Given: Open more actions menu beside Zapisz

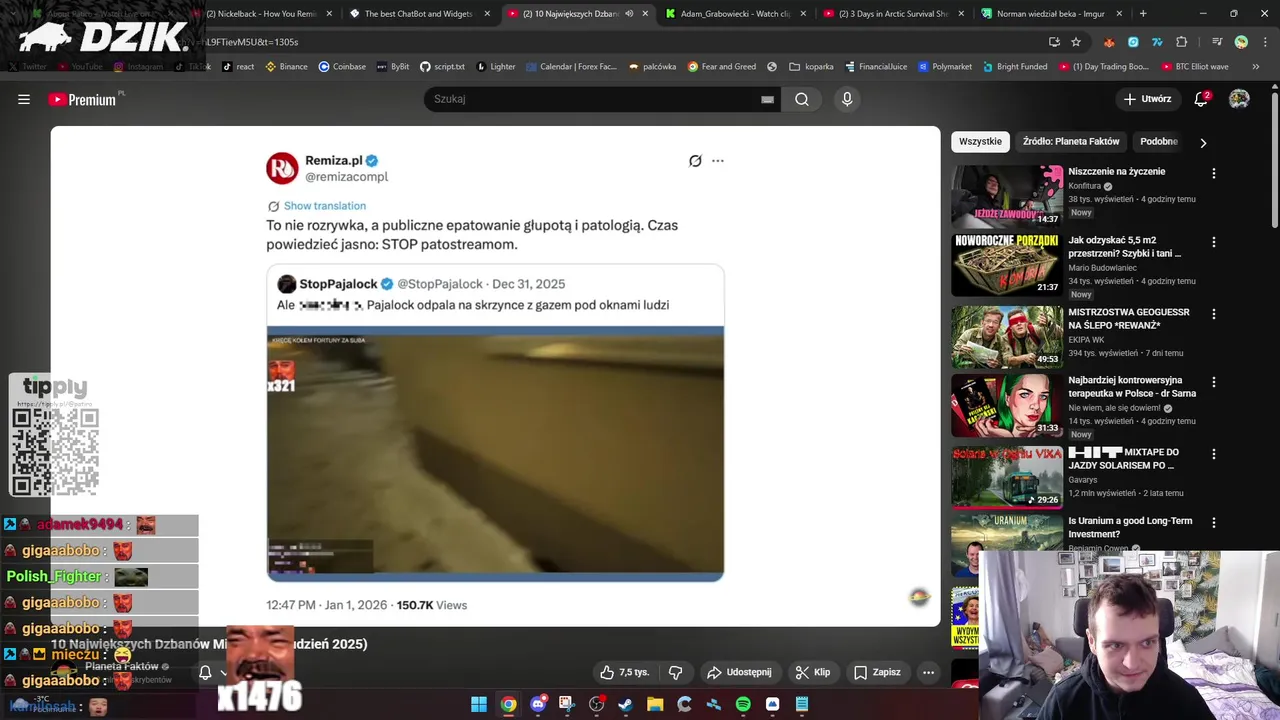Looking at the screenshot, I should 928,672.
